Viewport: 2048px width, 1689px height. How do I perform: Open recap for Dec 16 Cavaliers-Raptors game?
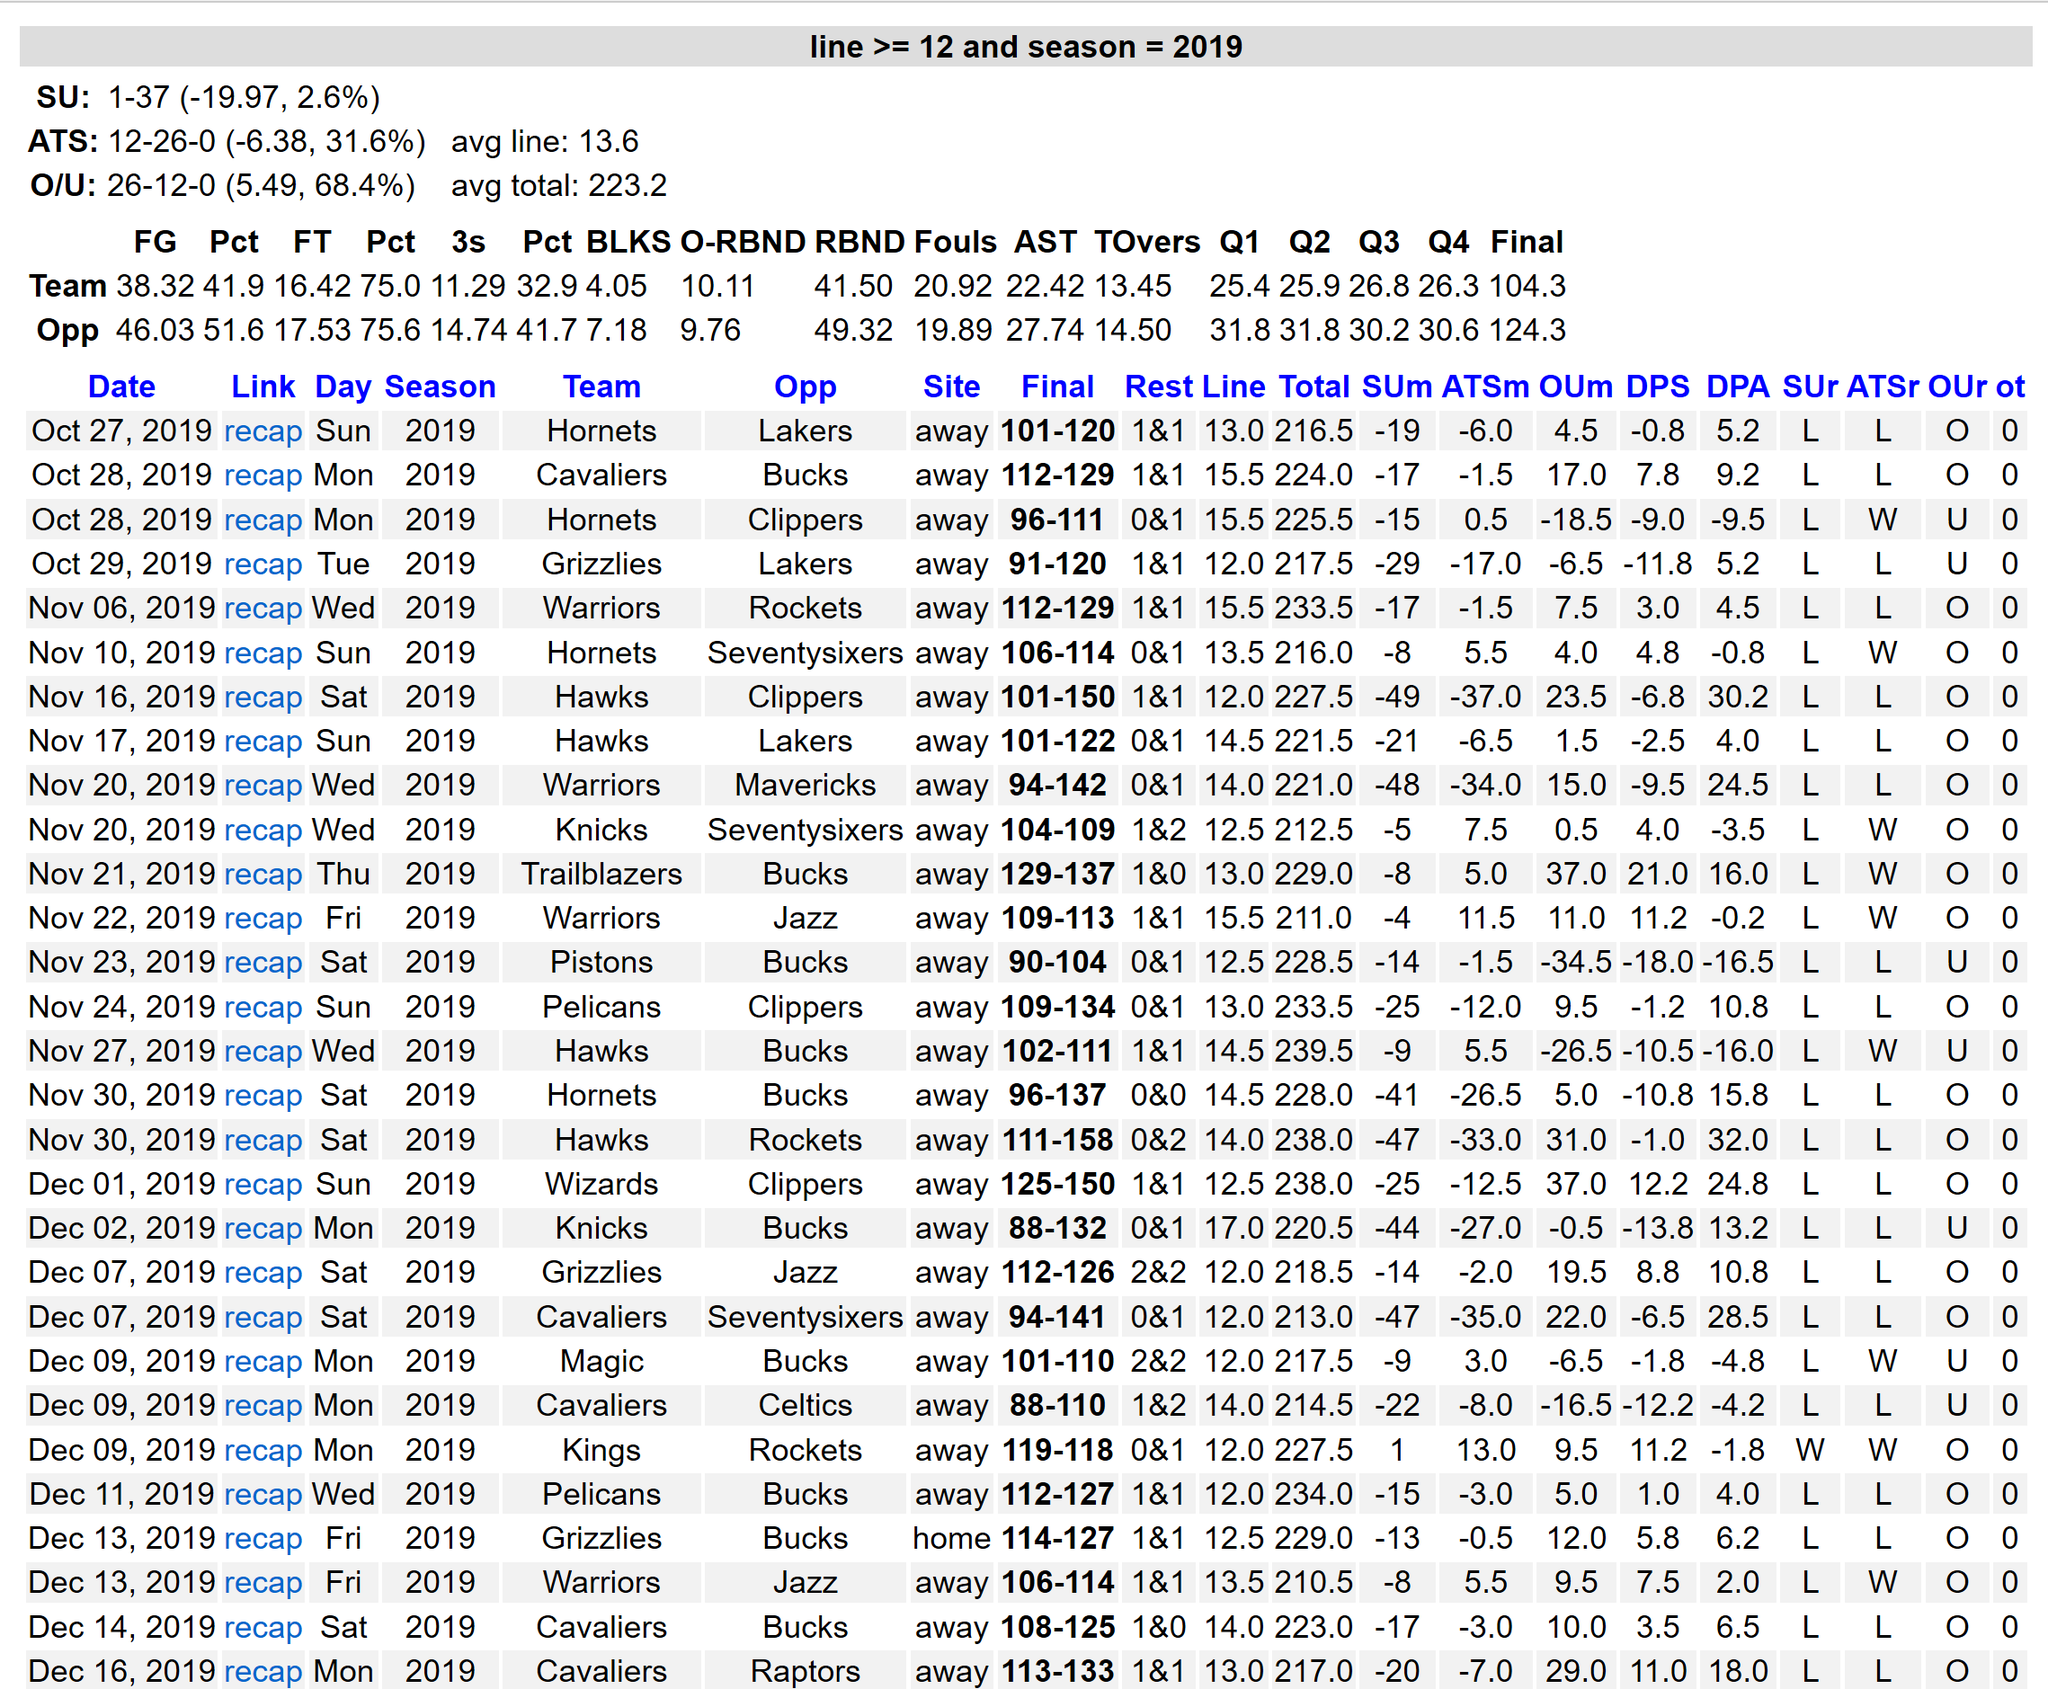(x=263, y=1671)
